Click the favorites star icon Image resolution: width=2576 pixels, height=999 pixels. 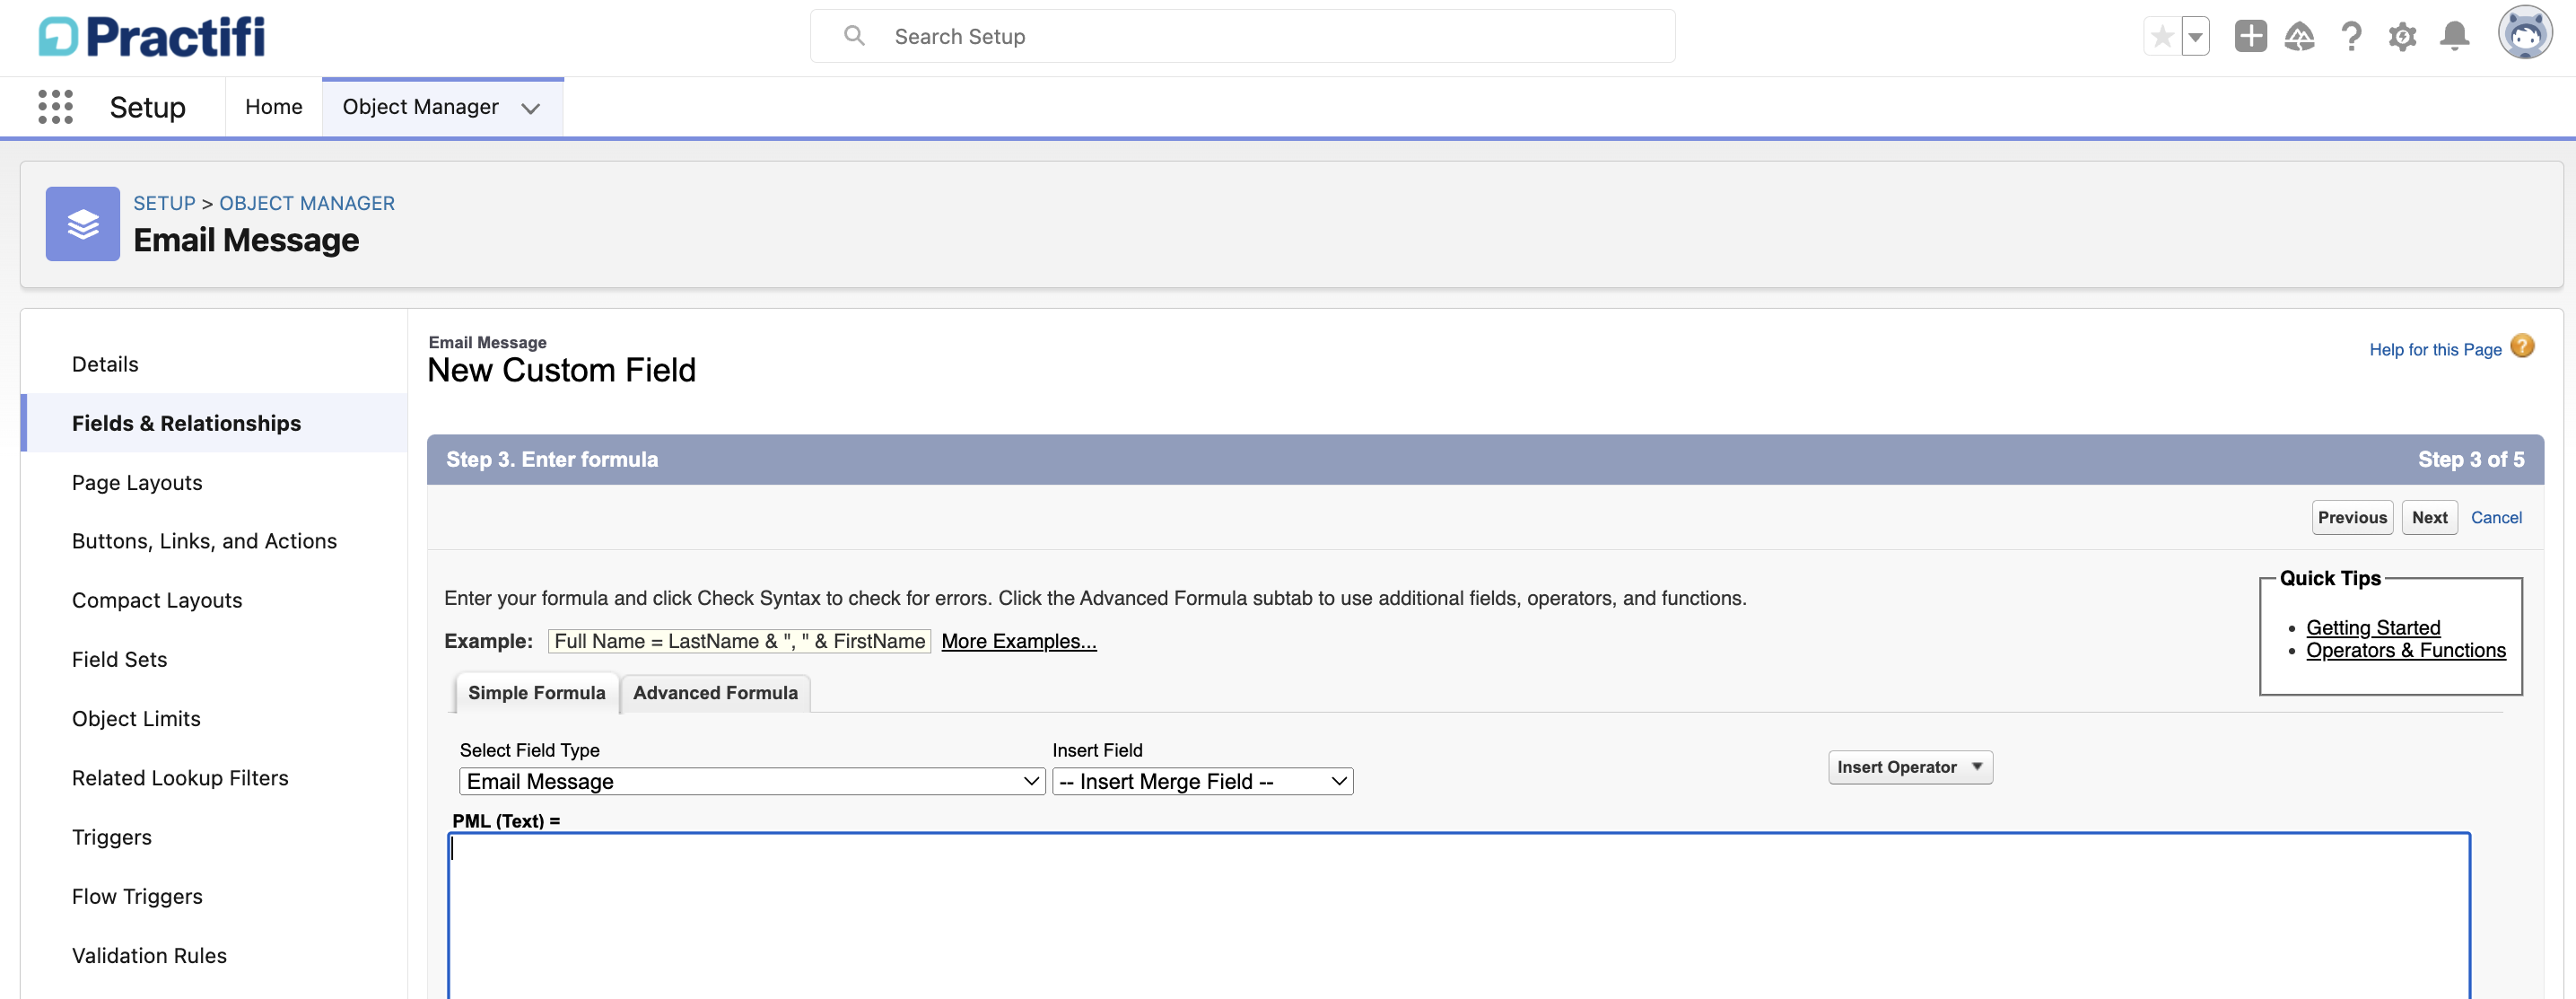(x=2162, y=37)
